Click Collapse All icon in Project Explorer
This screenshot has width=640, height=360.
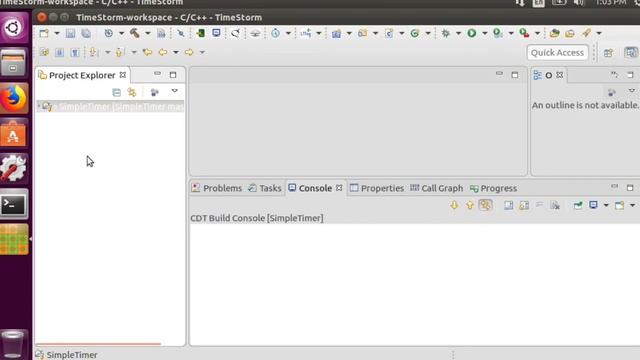click(x=116, y=92)
